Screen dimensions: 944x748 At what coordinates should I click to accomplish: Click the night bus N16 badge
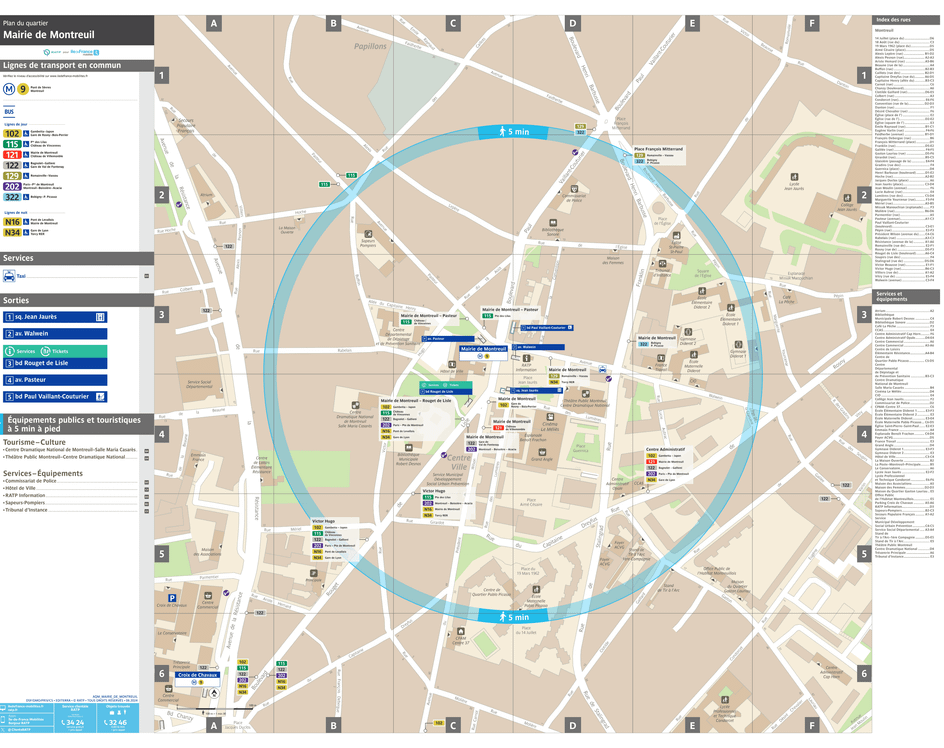click(12, 222)
